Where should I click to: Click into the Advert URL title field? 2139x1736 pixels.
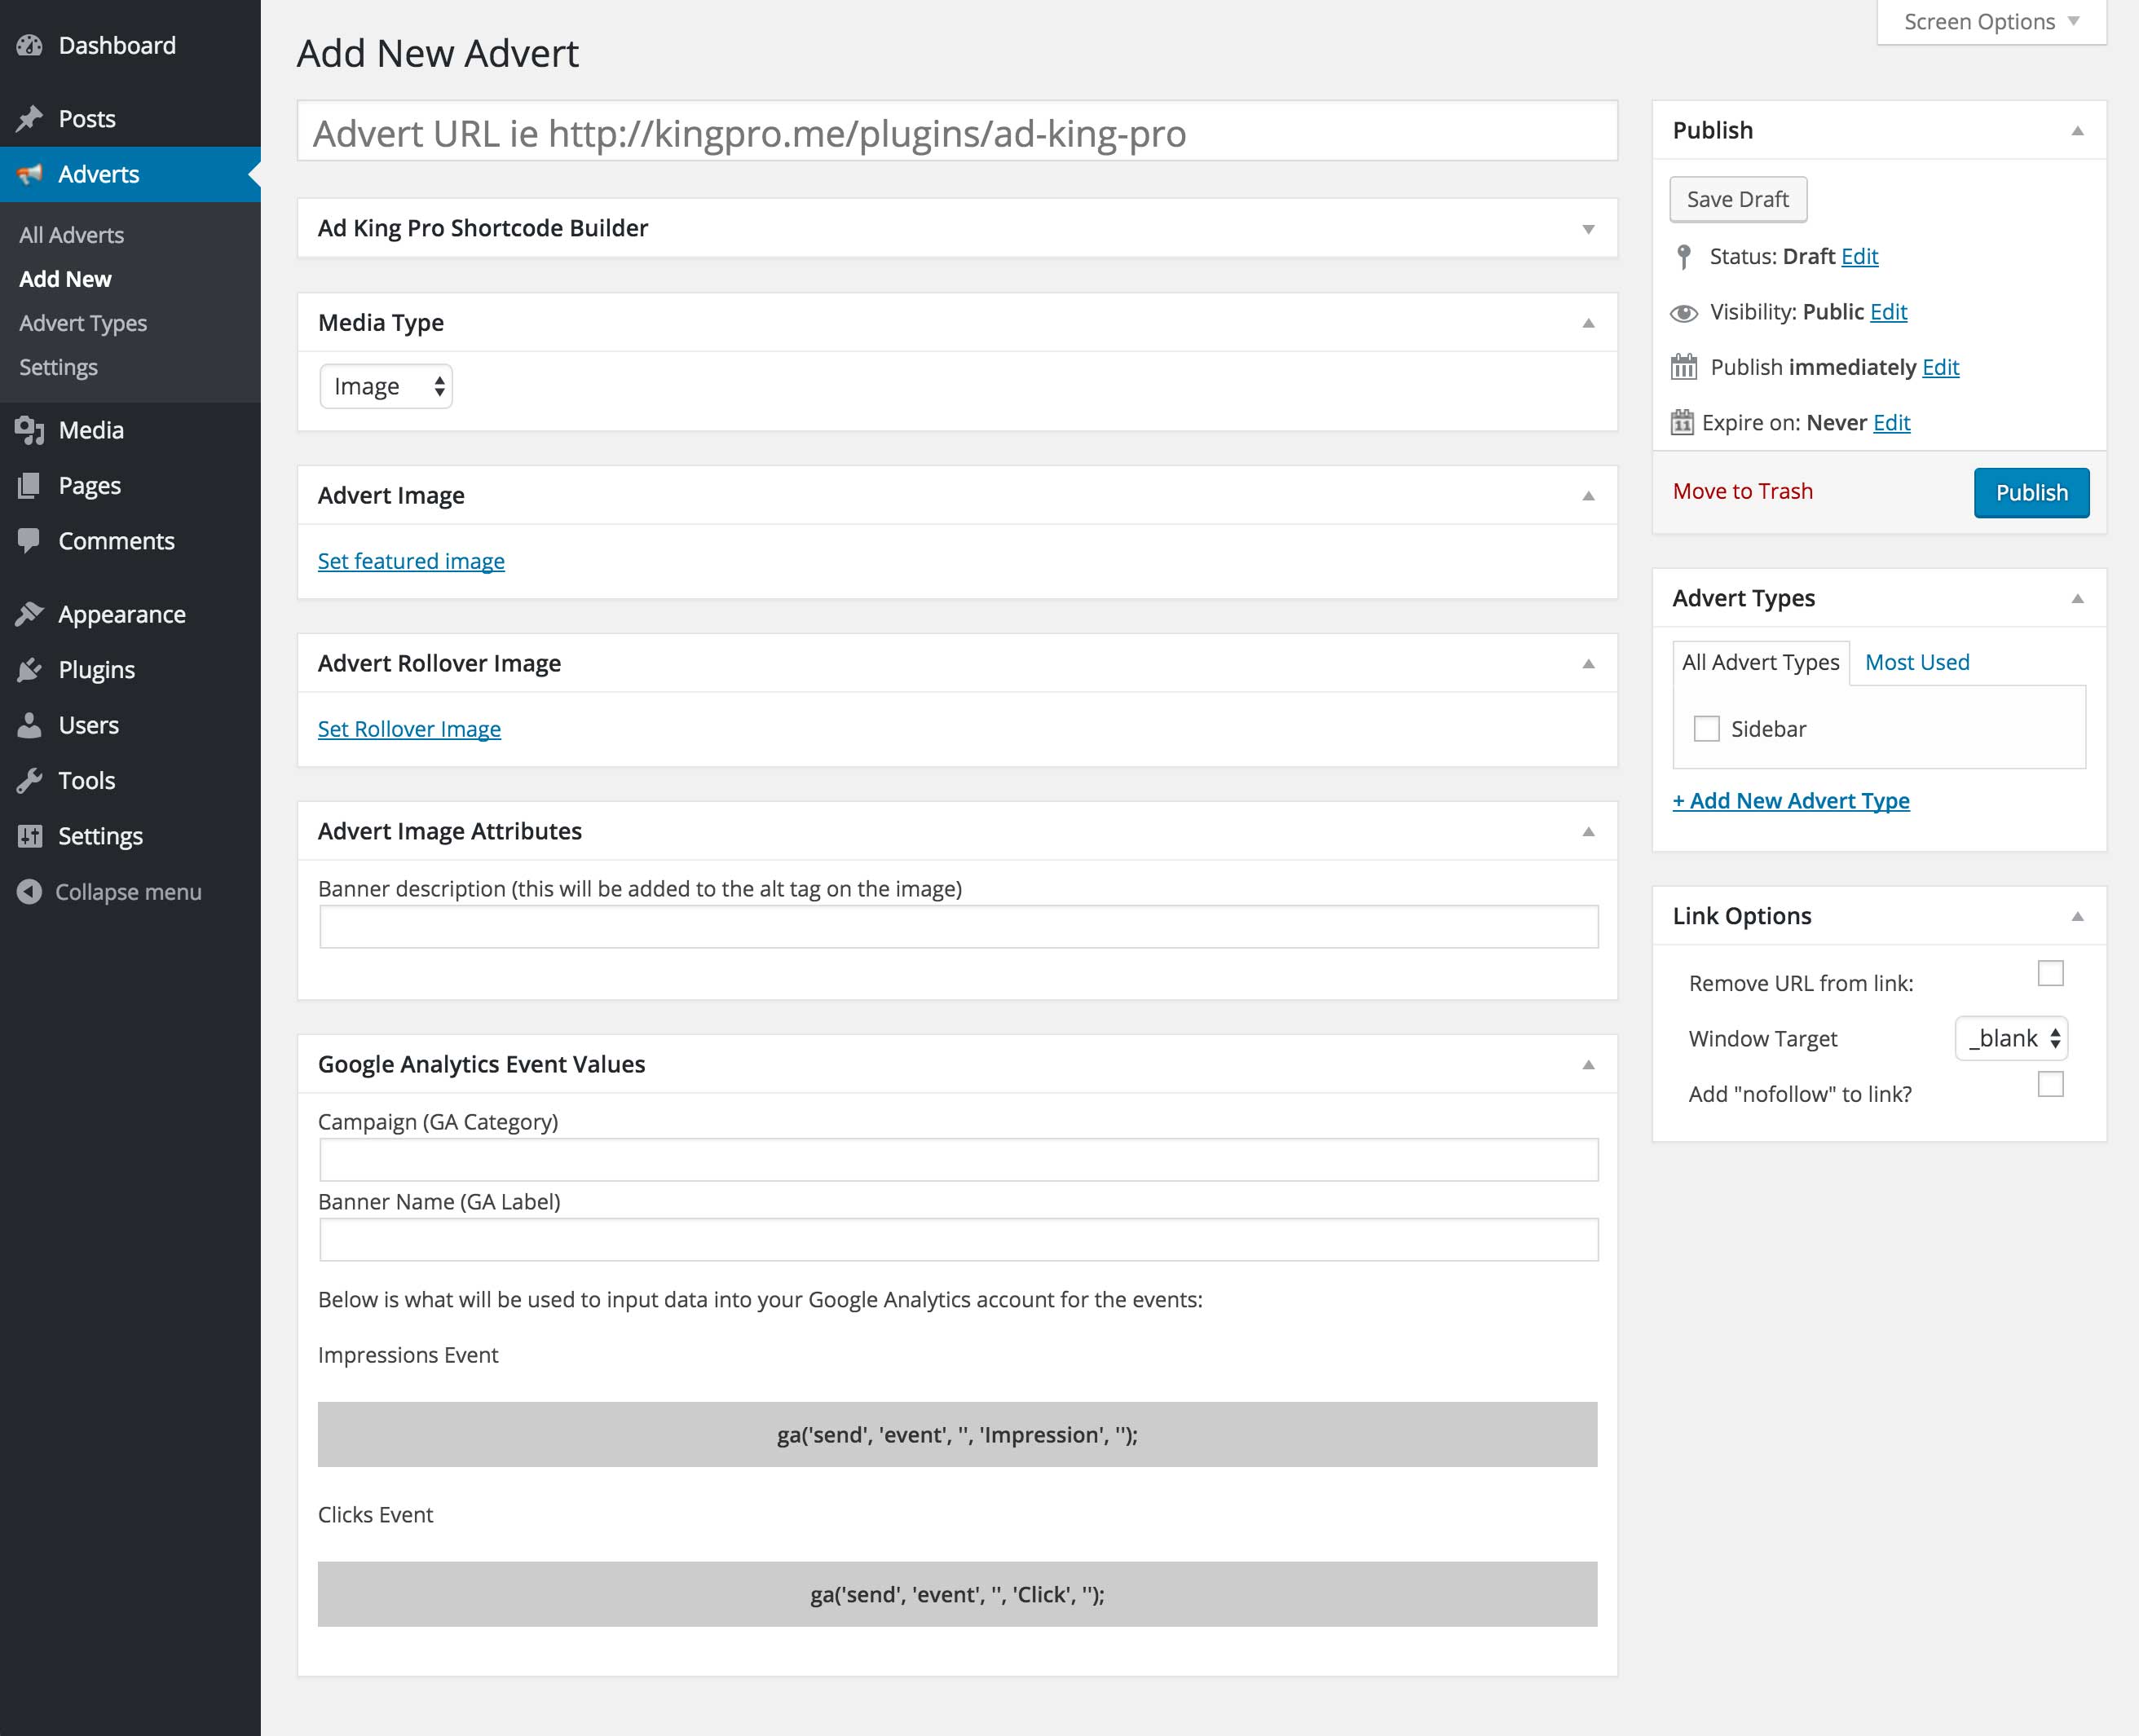coord(956,133)
